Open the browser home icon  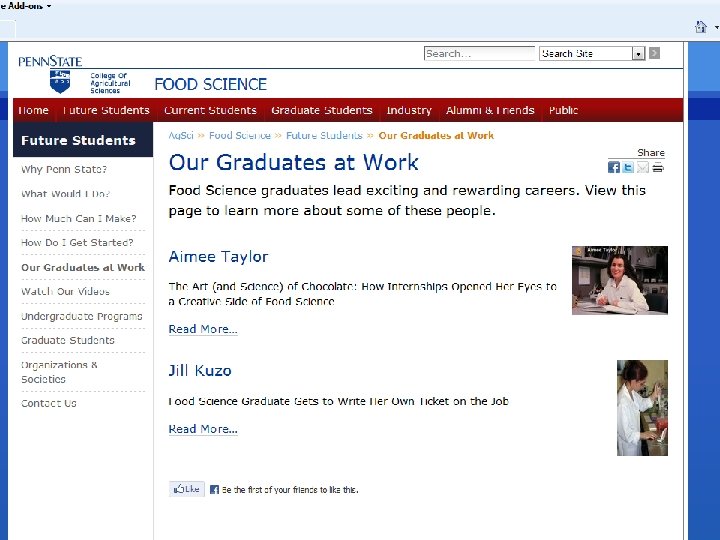point(701,27)
